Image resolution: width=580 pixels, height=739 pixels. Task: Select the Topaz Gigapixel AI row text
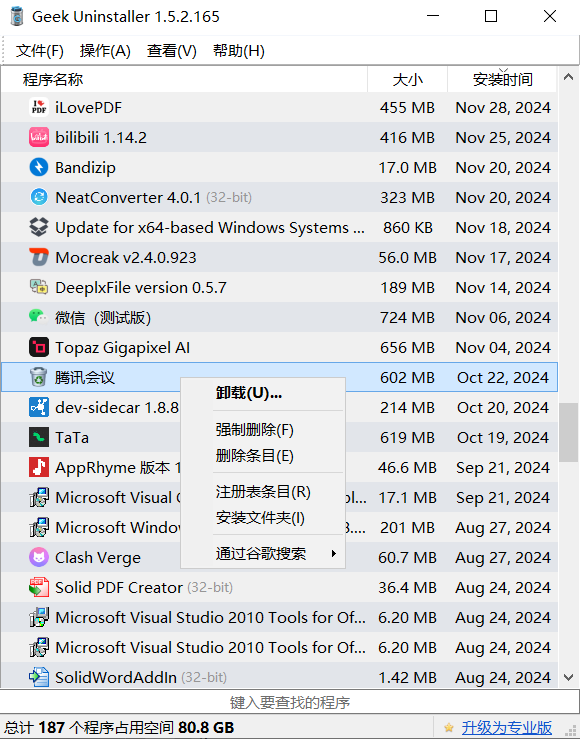pos(123,347)
